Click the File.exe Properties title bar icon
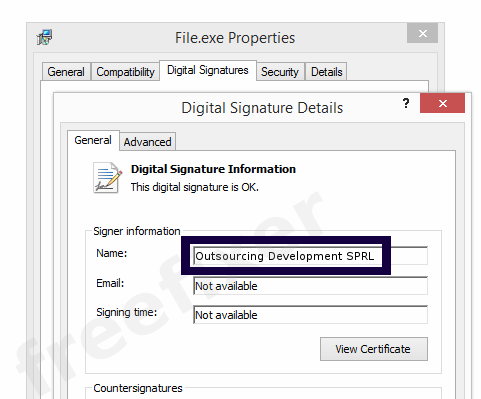481x399 pixels. (x=44, y=37)
